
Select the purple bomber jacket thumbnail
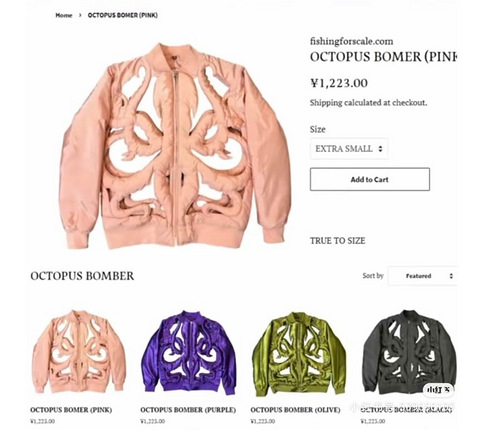189,353
